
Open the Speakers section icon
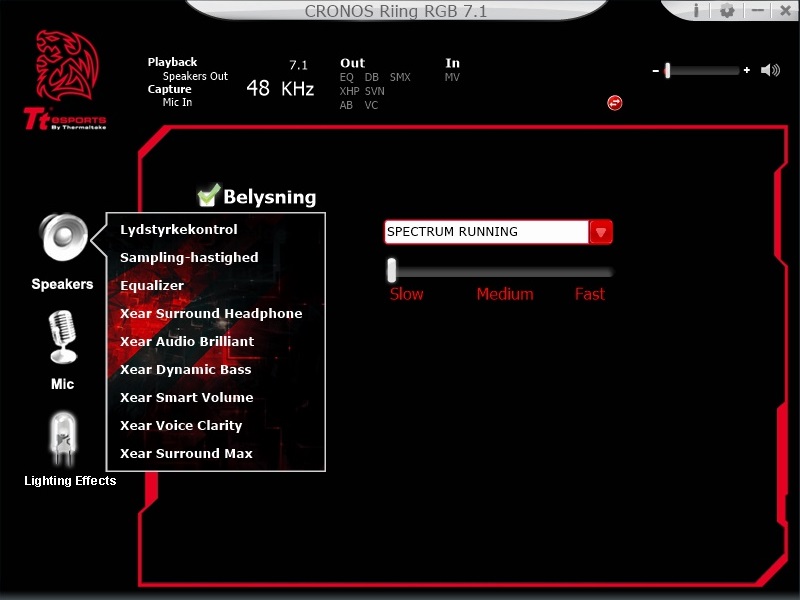tap(63, 237)
